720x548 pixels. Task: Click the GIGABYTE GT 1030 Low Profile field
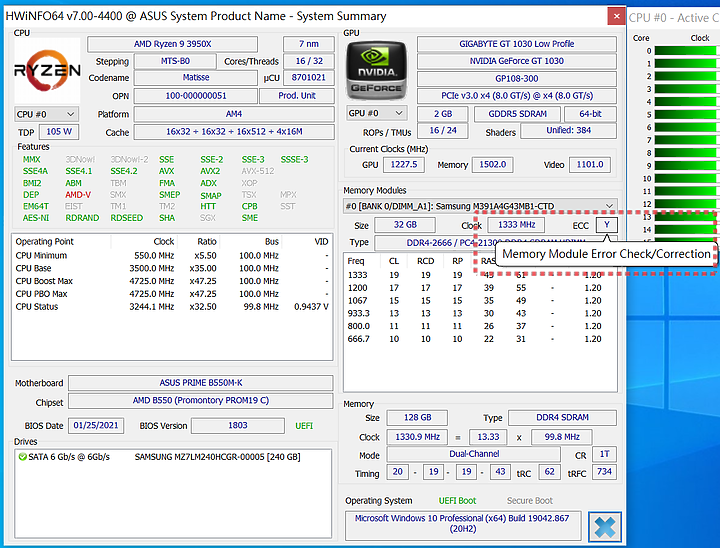click(x=517, y=44)
